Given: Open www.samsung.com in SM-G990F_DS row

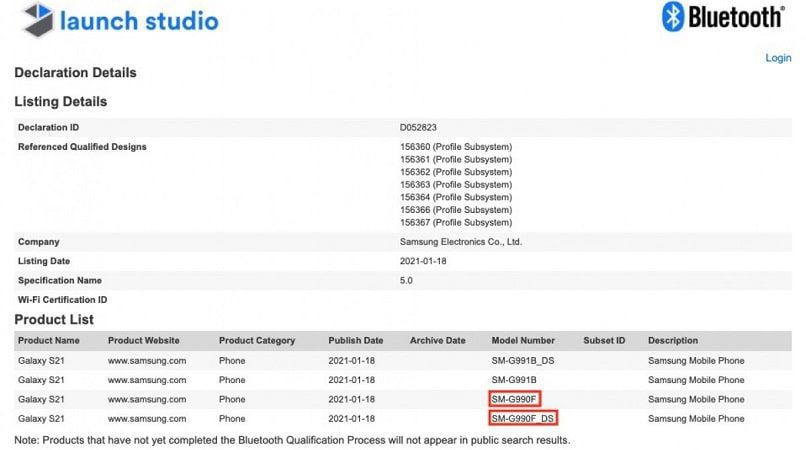Looking at the screenshot, I should (147, 419).
